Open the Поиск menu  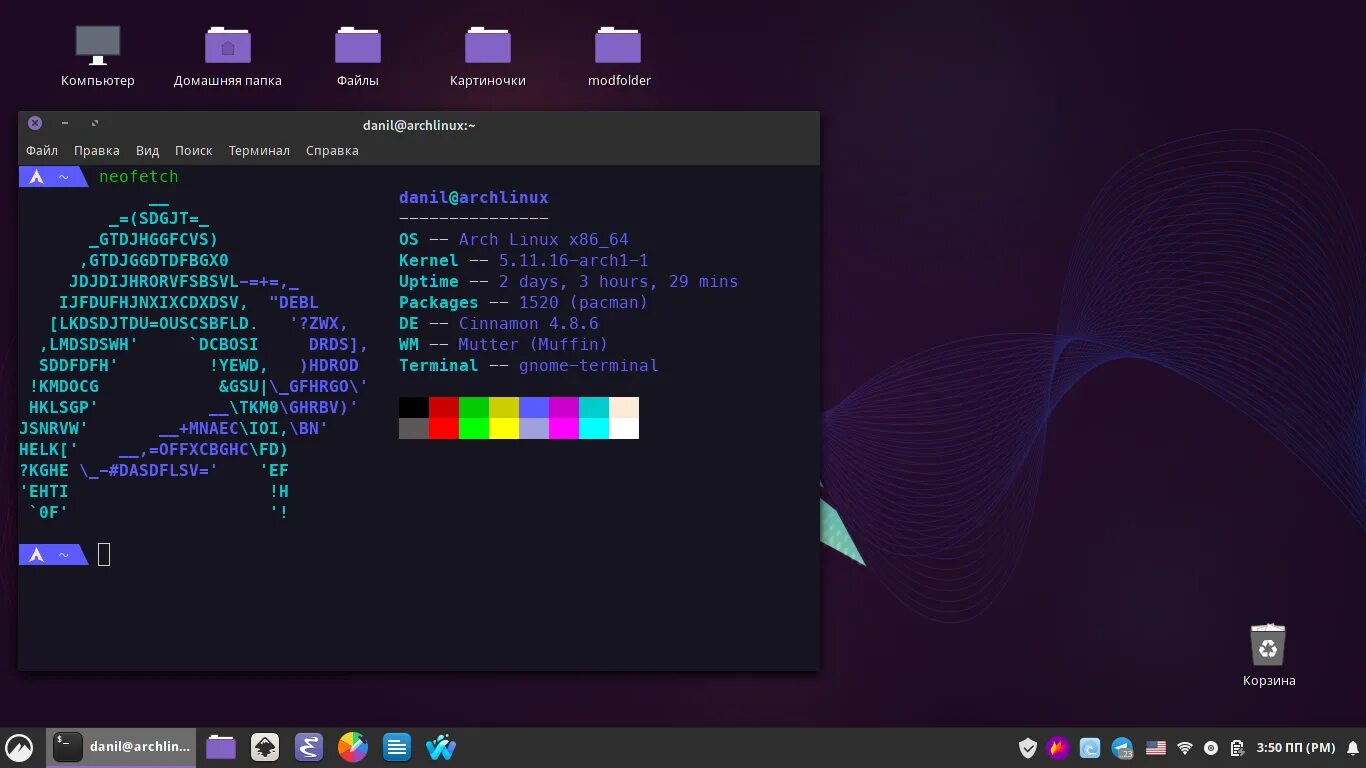coord(194,151)
